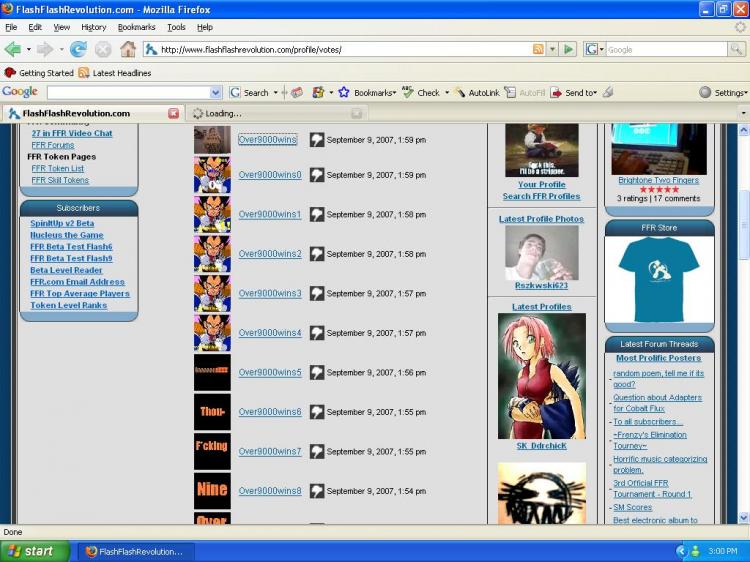Click the thumbs-down vote icon beside Over9000wins
This screenshot has width=750, height=562.
[x=317, y=140]
